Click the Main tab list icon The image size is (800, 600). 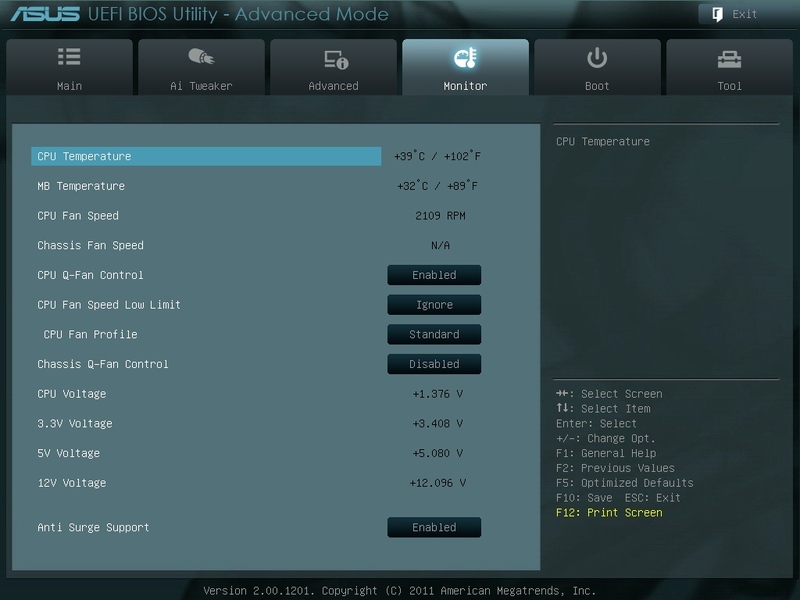point(69,59)
